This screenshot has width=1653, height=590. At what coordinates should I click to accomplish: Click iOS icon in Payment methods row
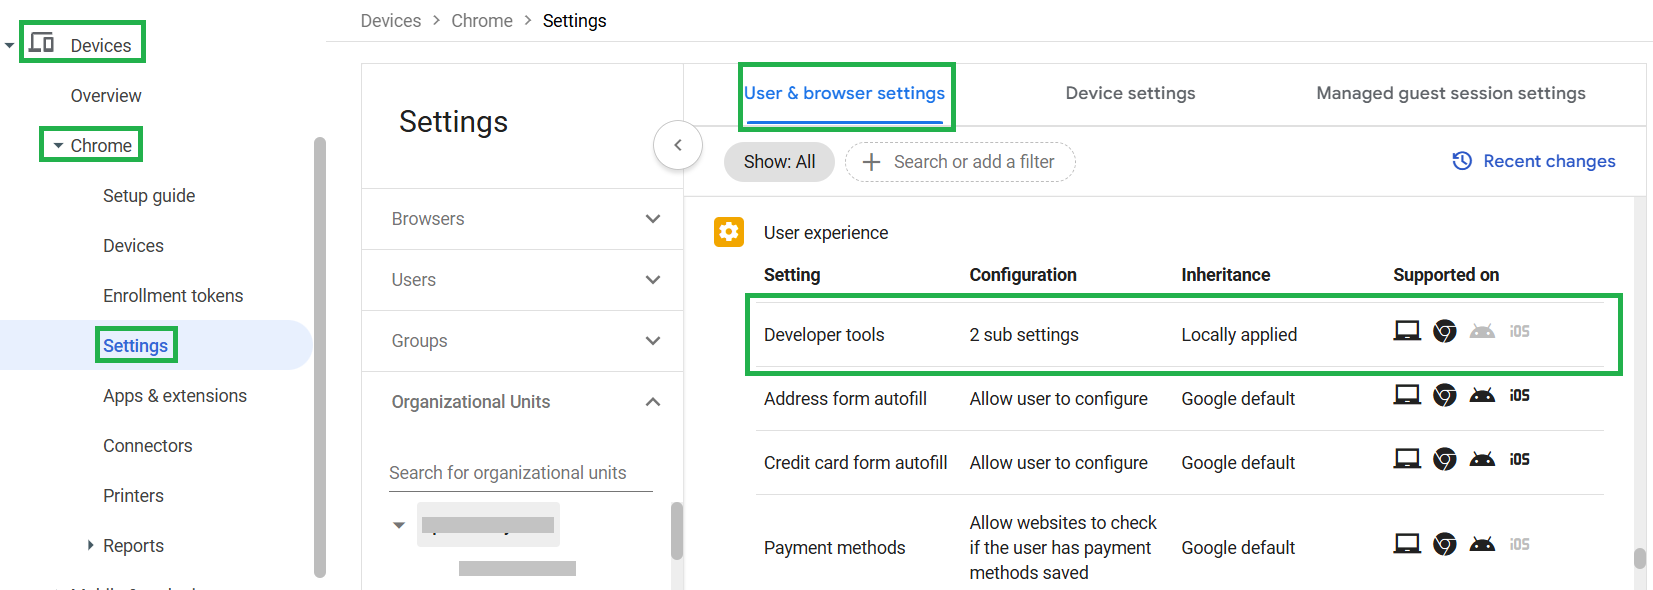point(1520,544)
